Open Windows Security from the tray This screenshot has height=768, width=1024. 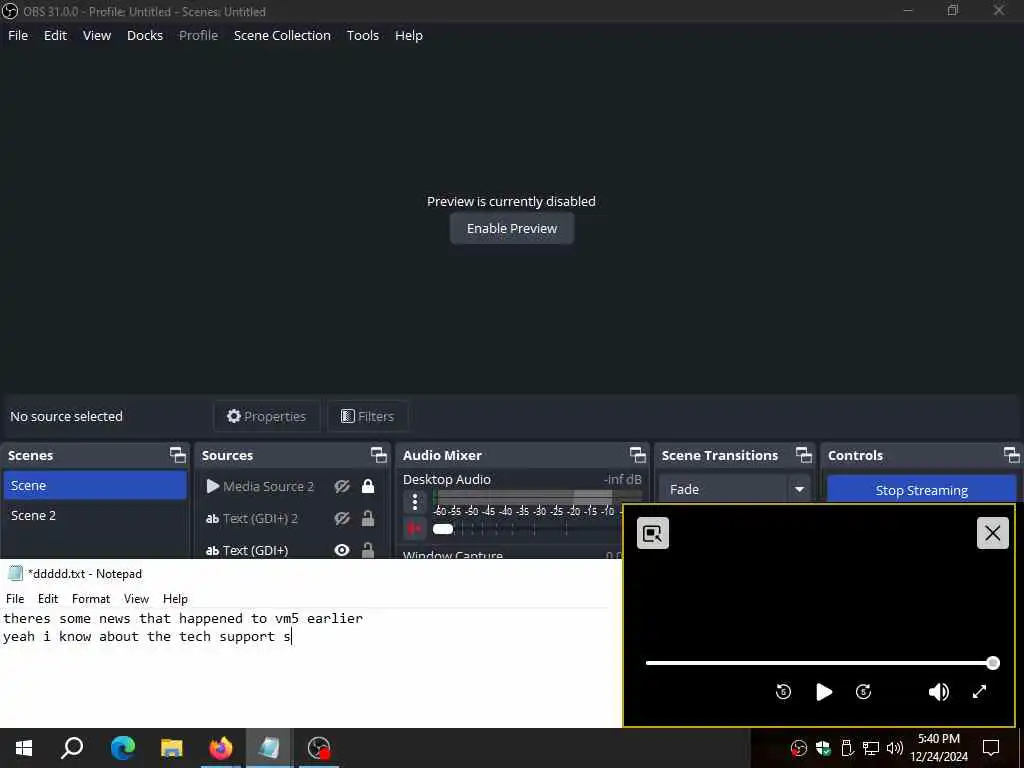[x=823, y=748]
